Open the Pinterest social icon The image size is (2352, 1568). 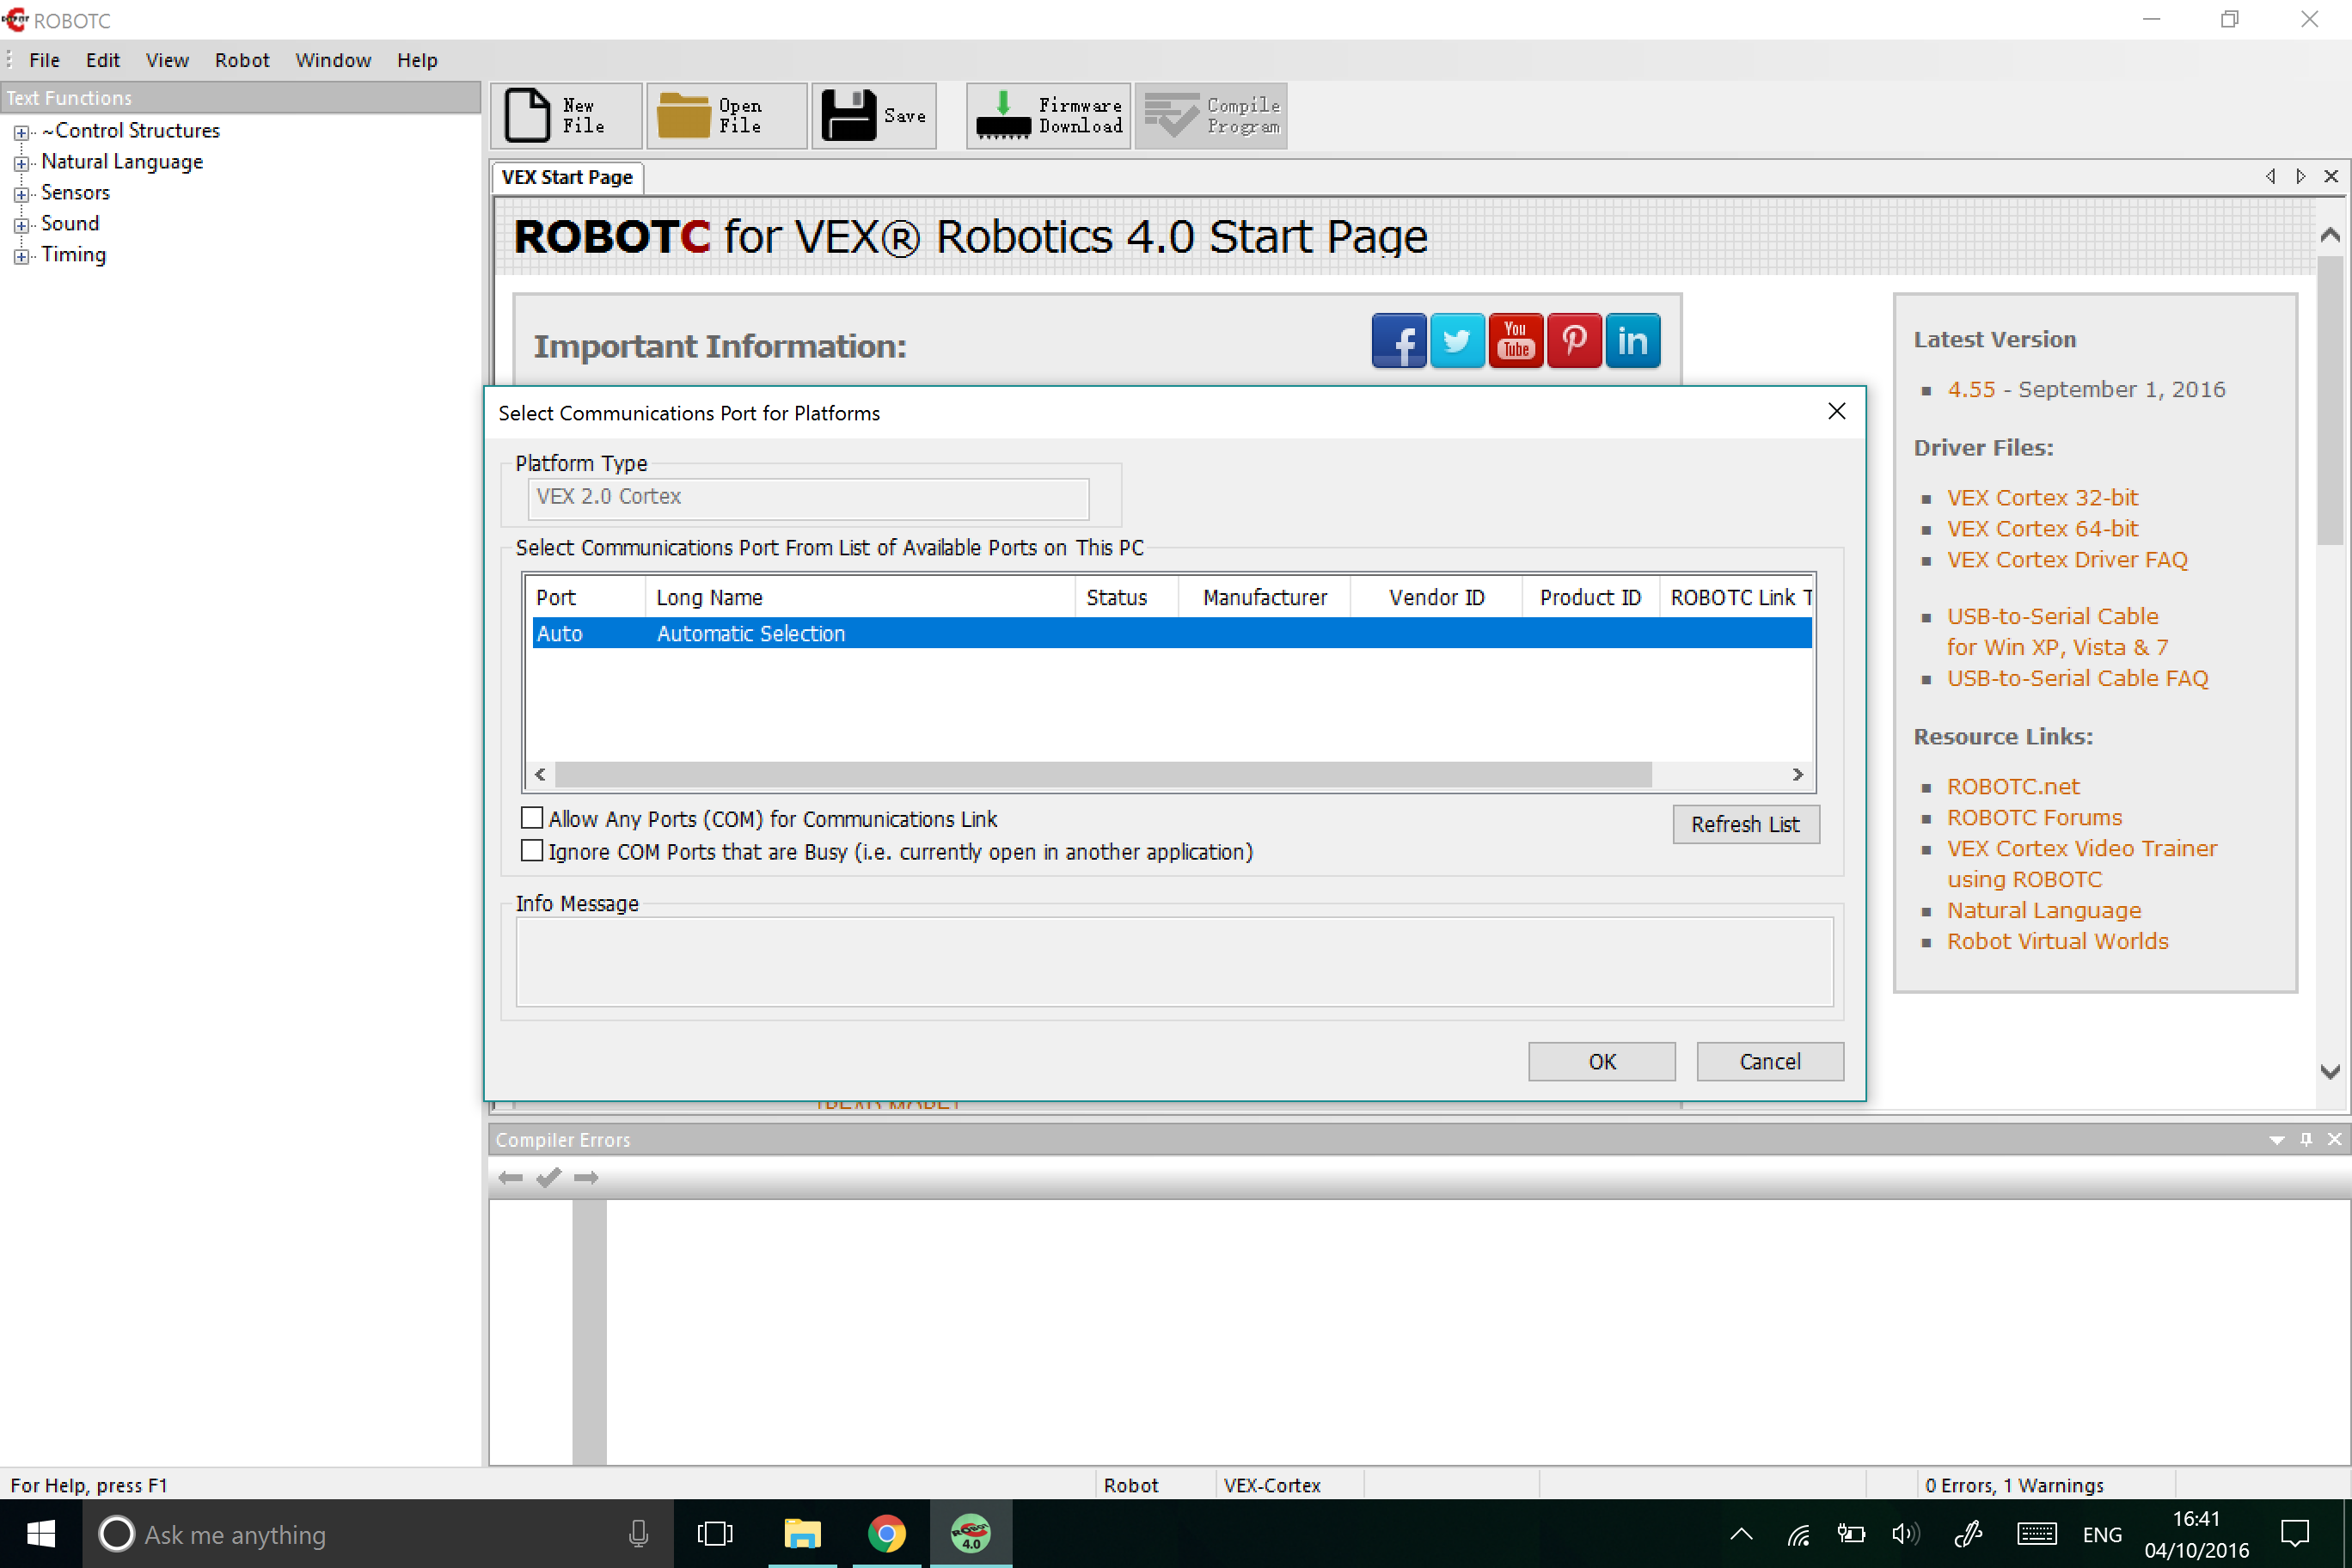1574,340
